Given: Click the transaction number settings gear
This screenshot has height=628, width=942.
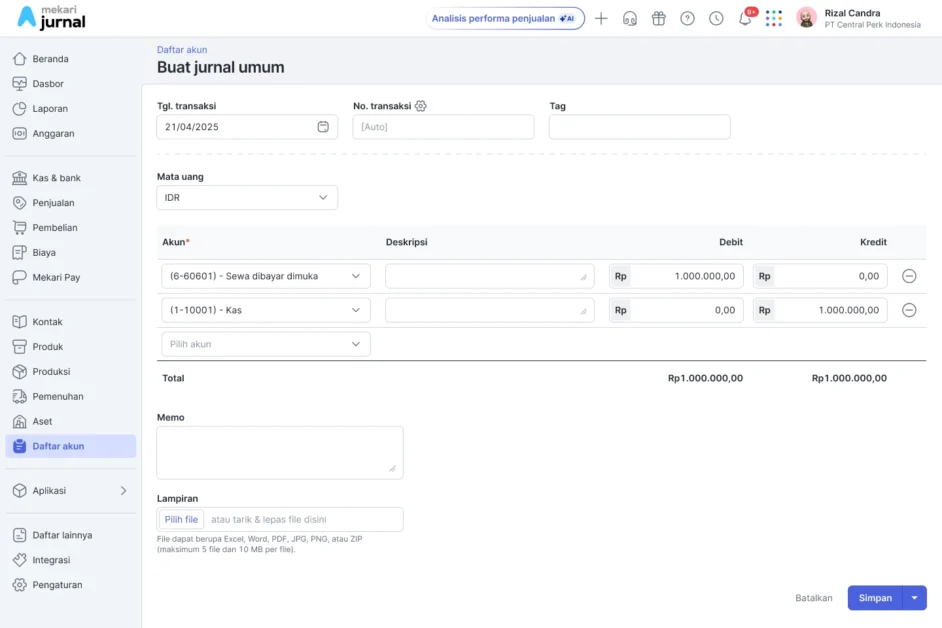Looking at the screenshot, I should click(421, 106).
